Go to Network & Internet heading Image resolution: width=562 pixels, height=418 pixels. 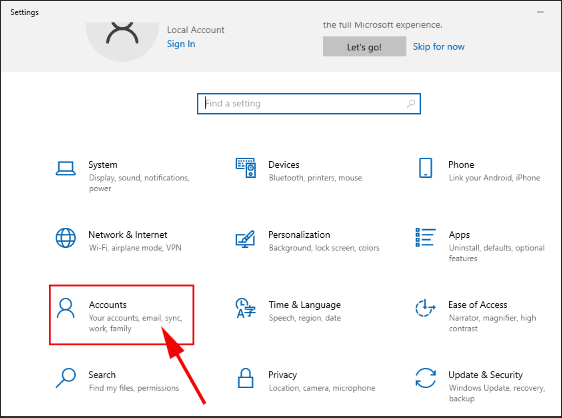128,235
